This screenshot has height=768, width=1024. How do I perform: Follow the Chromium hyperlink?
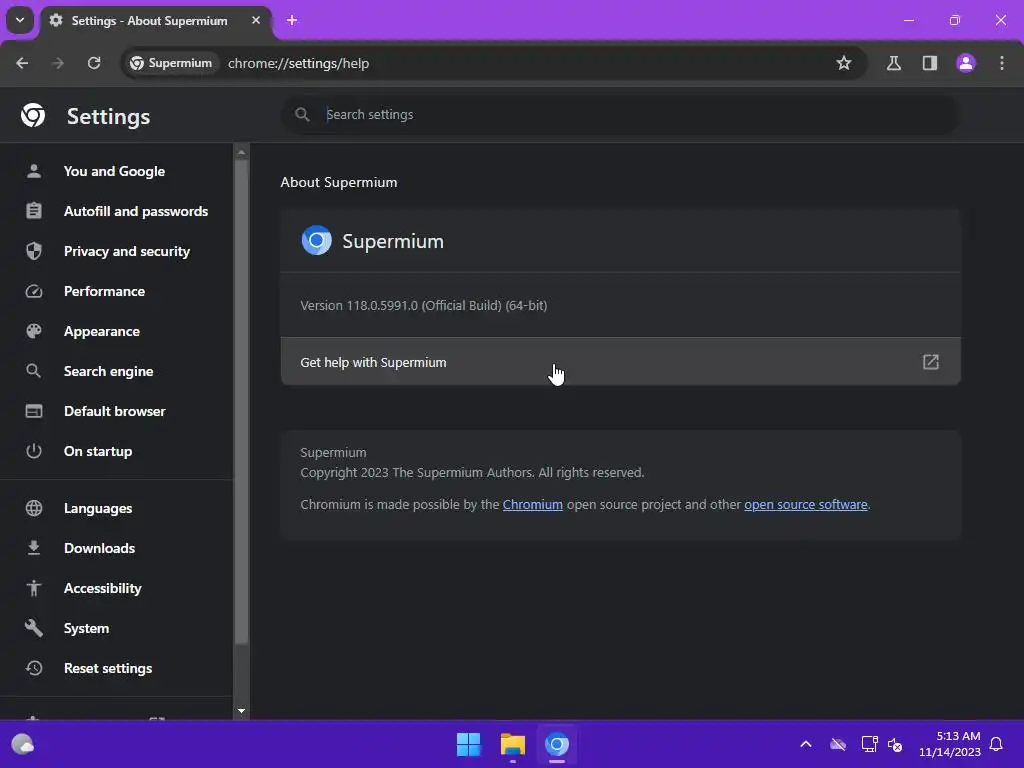pos(532,505)
